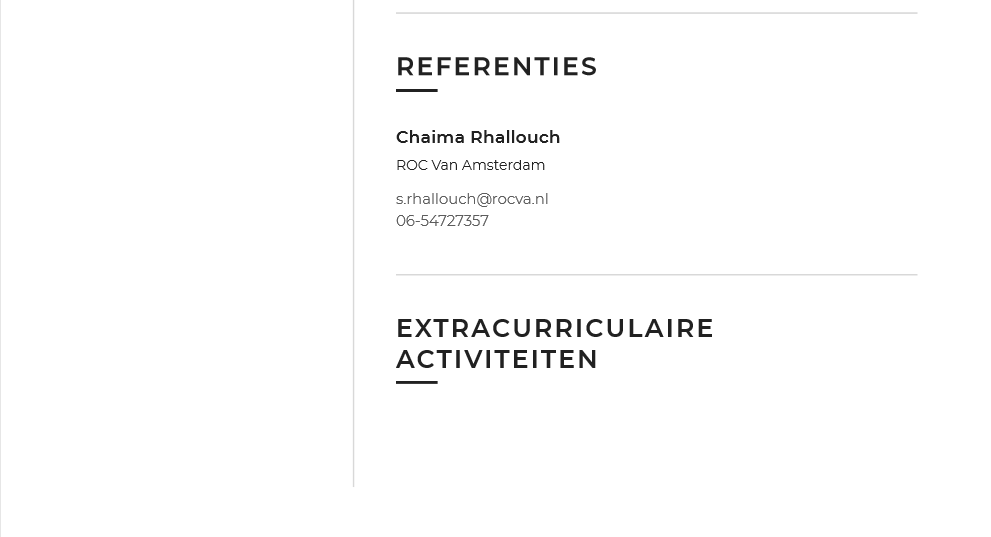Click the horizontal divider below the phone number
991x537 pixels.
657,275
